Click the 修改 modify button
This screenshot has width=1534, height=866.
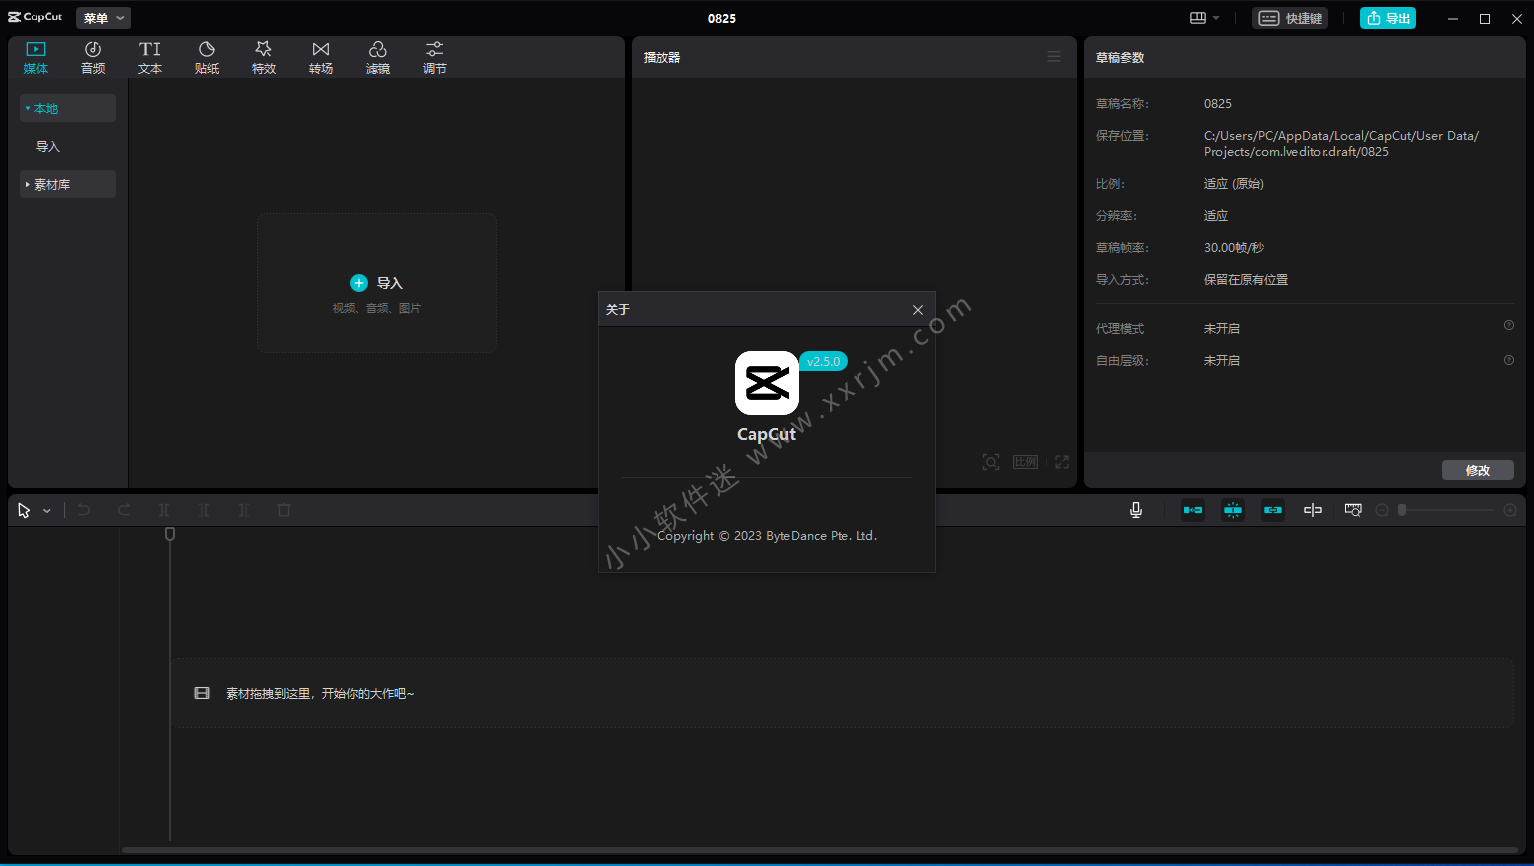[x=1478, y=470]
